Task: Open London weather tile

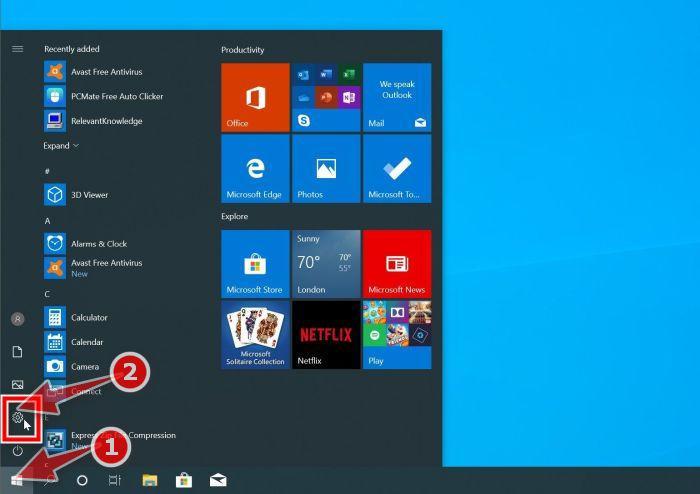Action: click(326, 264)
